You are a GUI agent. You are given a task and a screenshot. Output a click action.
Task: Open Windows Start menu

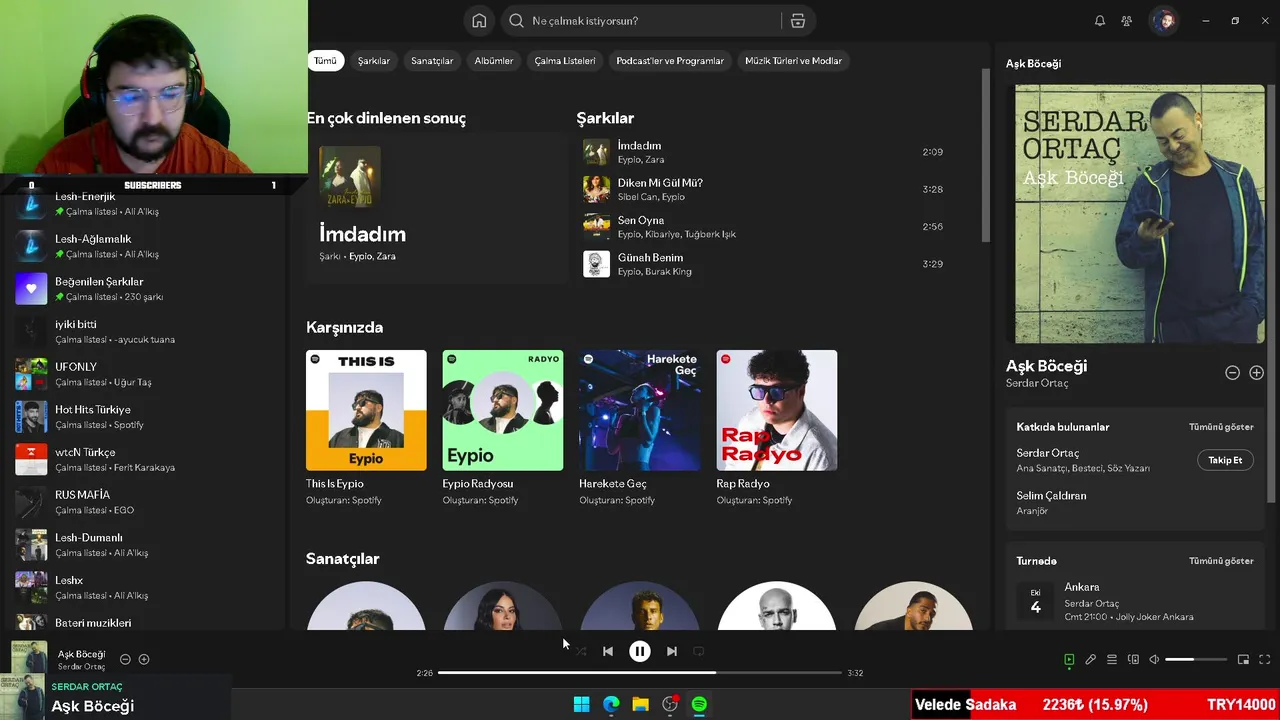[x=581, y=705]
